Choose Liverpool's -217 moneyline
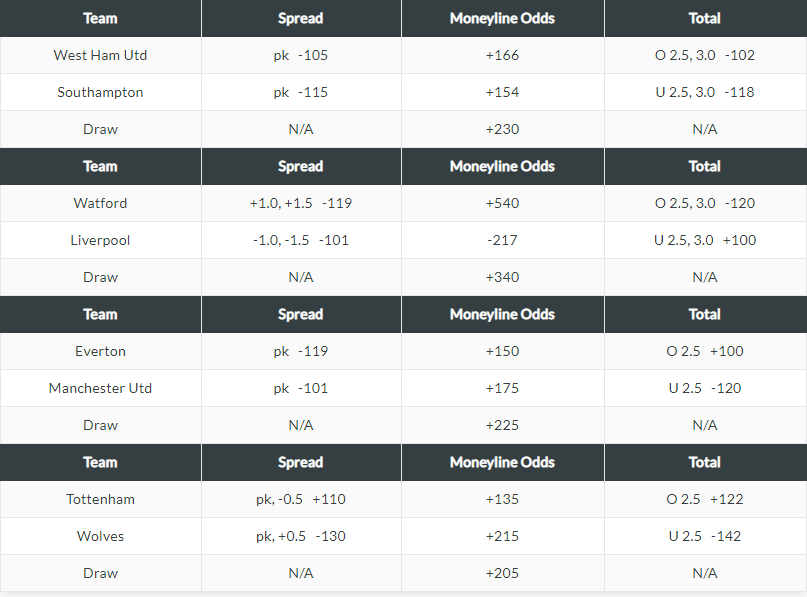 [502, 240]
